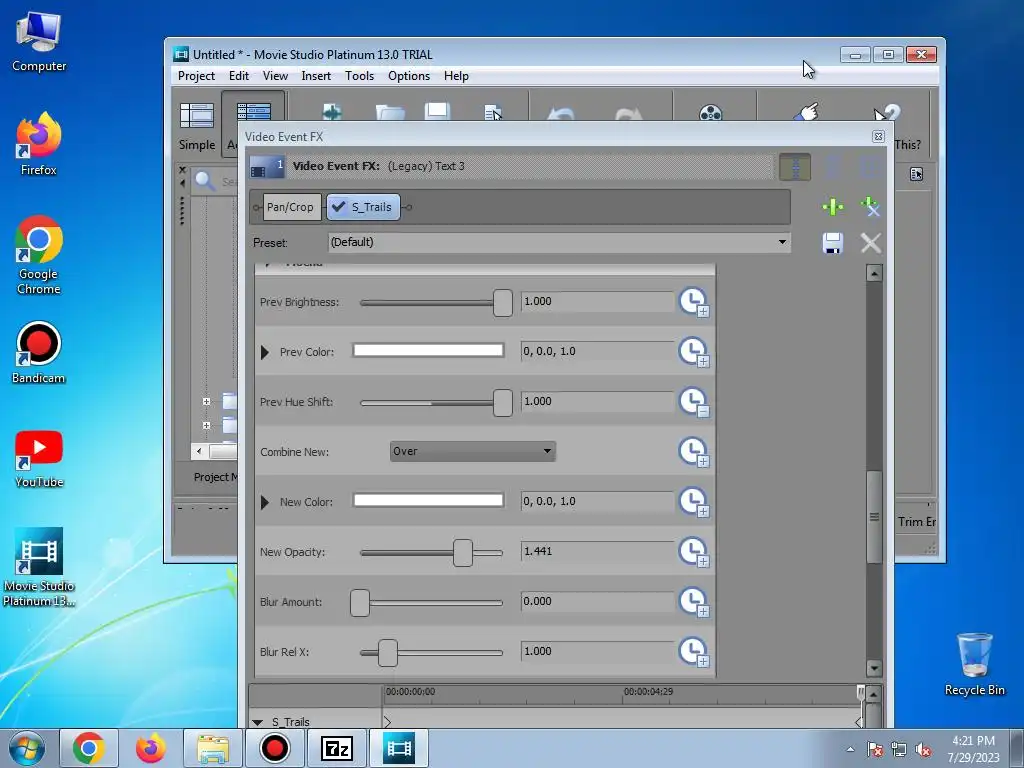Open 7-Zip from the taskbar
1024x768 pixels.
click(337, 748)
